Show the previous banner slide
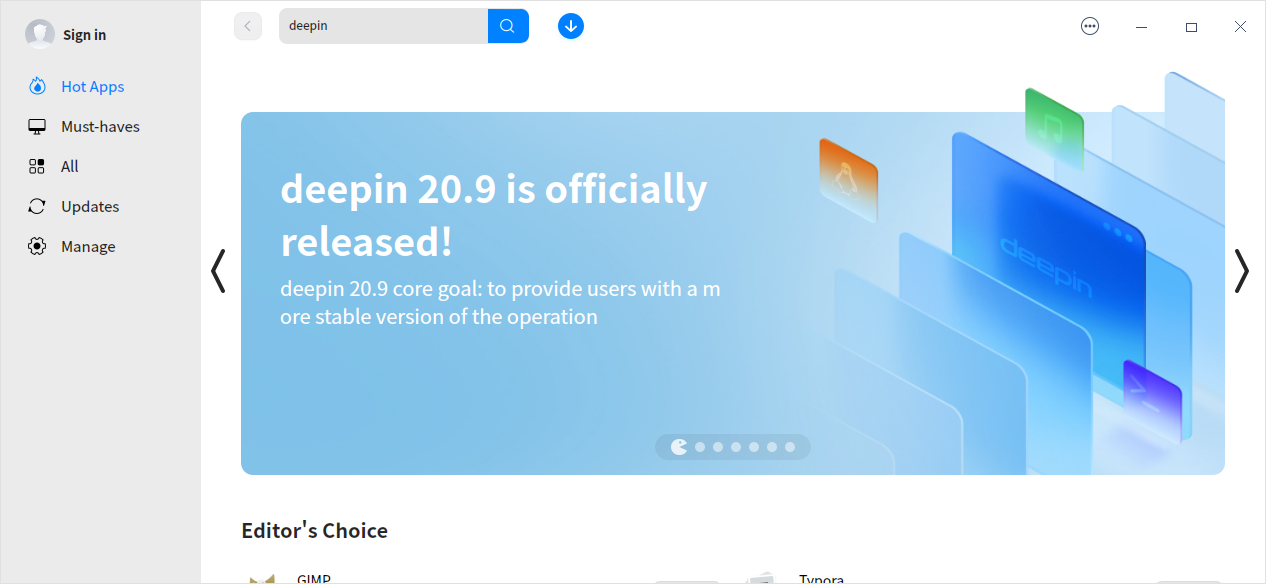This screenshot has height=584, width=1266. (218, 271)
